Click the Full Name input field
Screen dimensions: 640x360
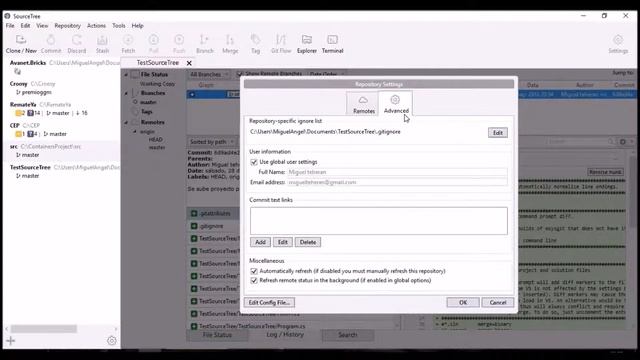click(x=397, y=172)
